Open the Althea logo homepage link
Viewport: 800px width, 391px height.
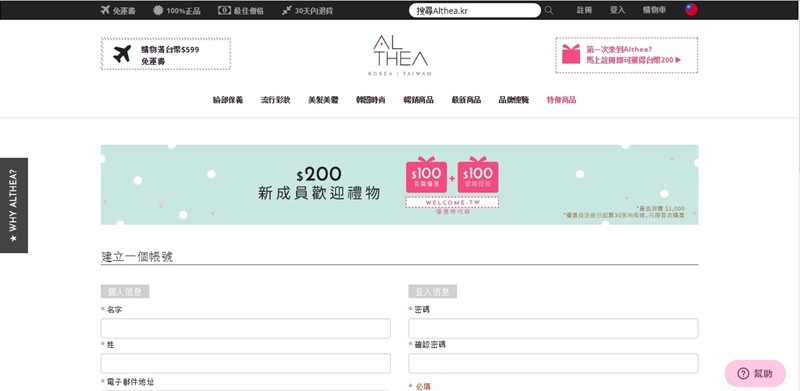tap(400, 55)
